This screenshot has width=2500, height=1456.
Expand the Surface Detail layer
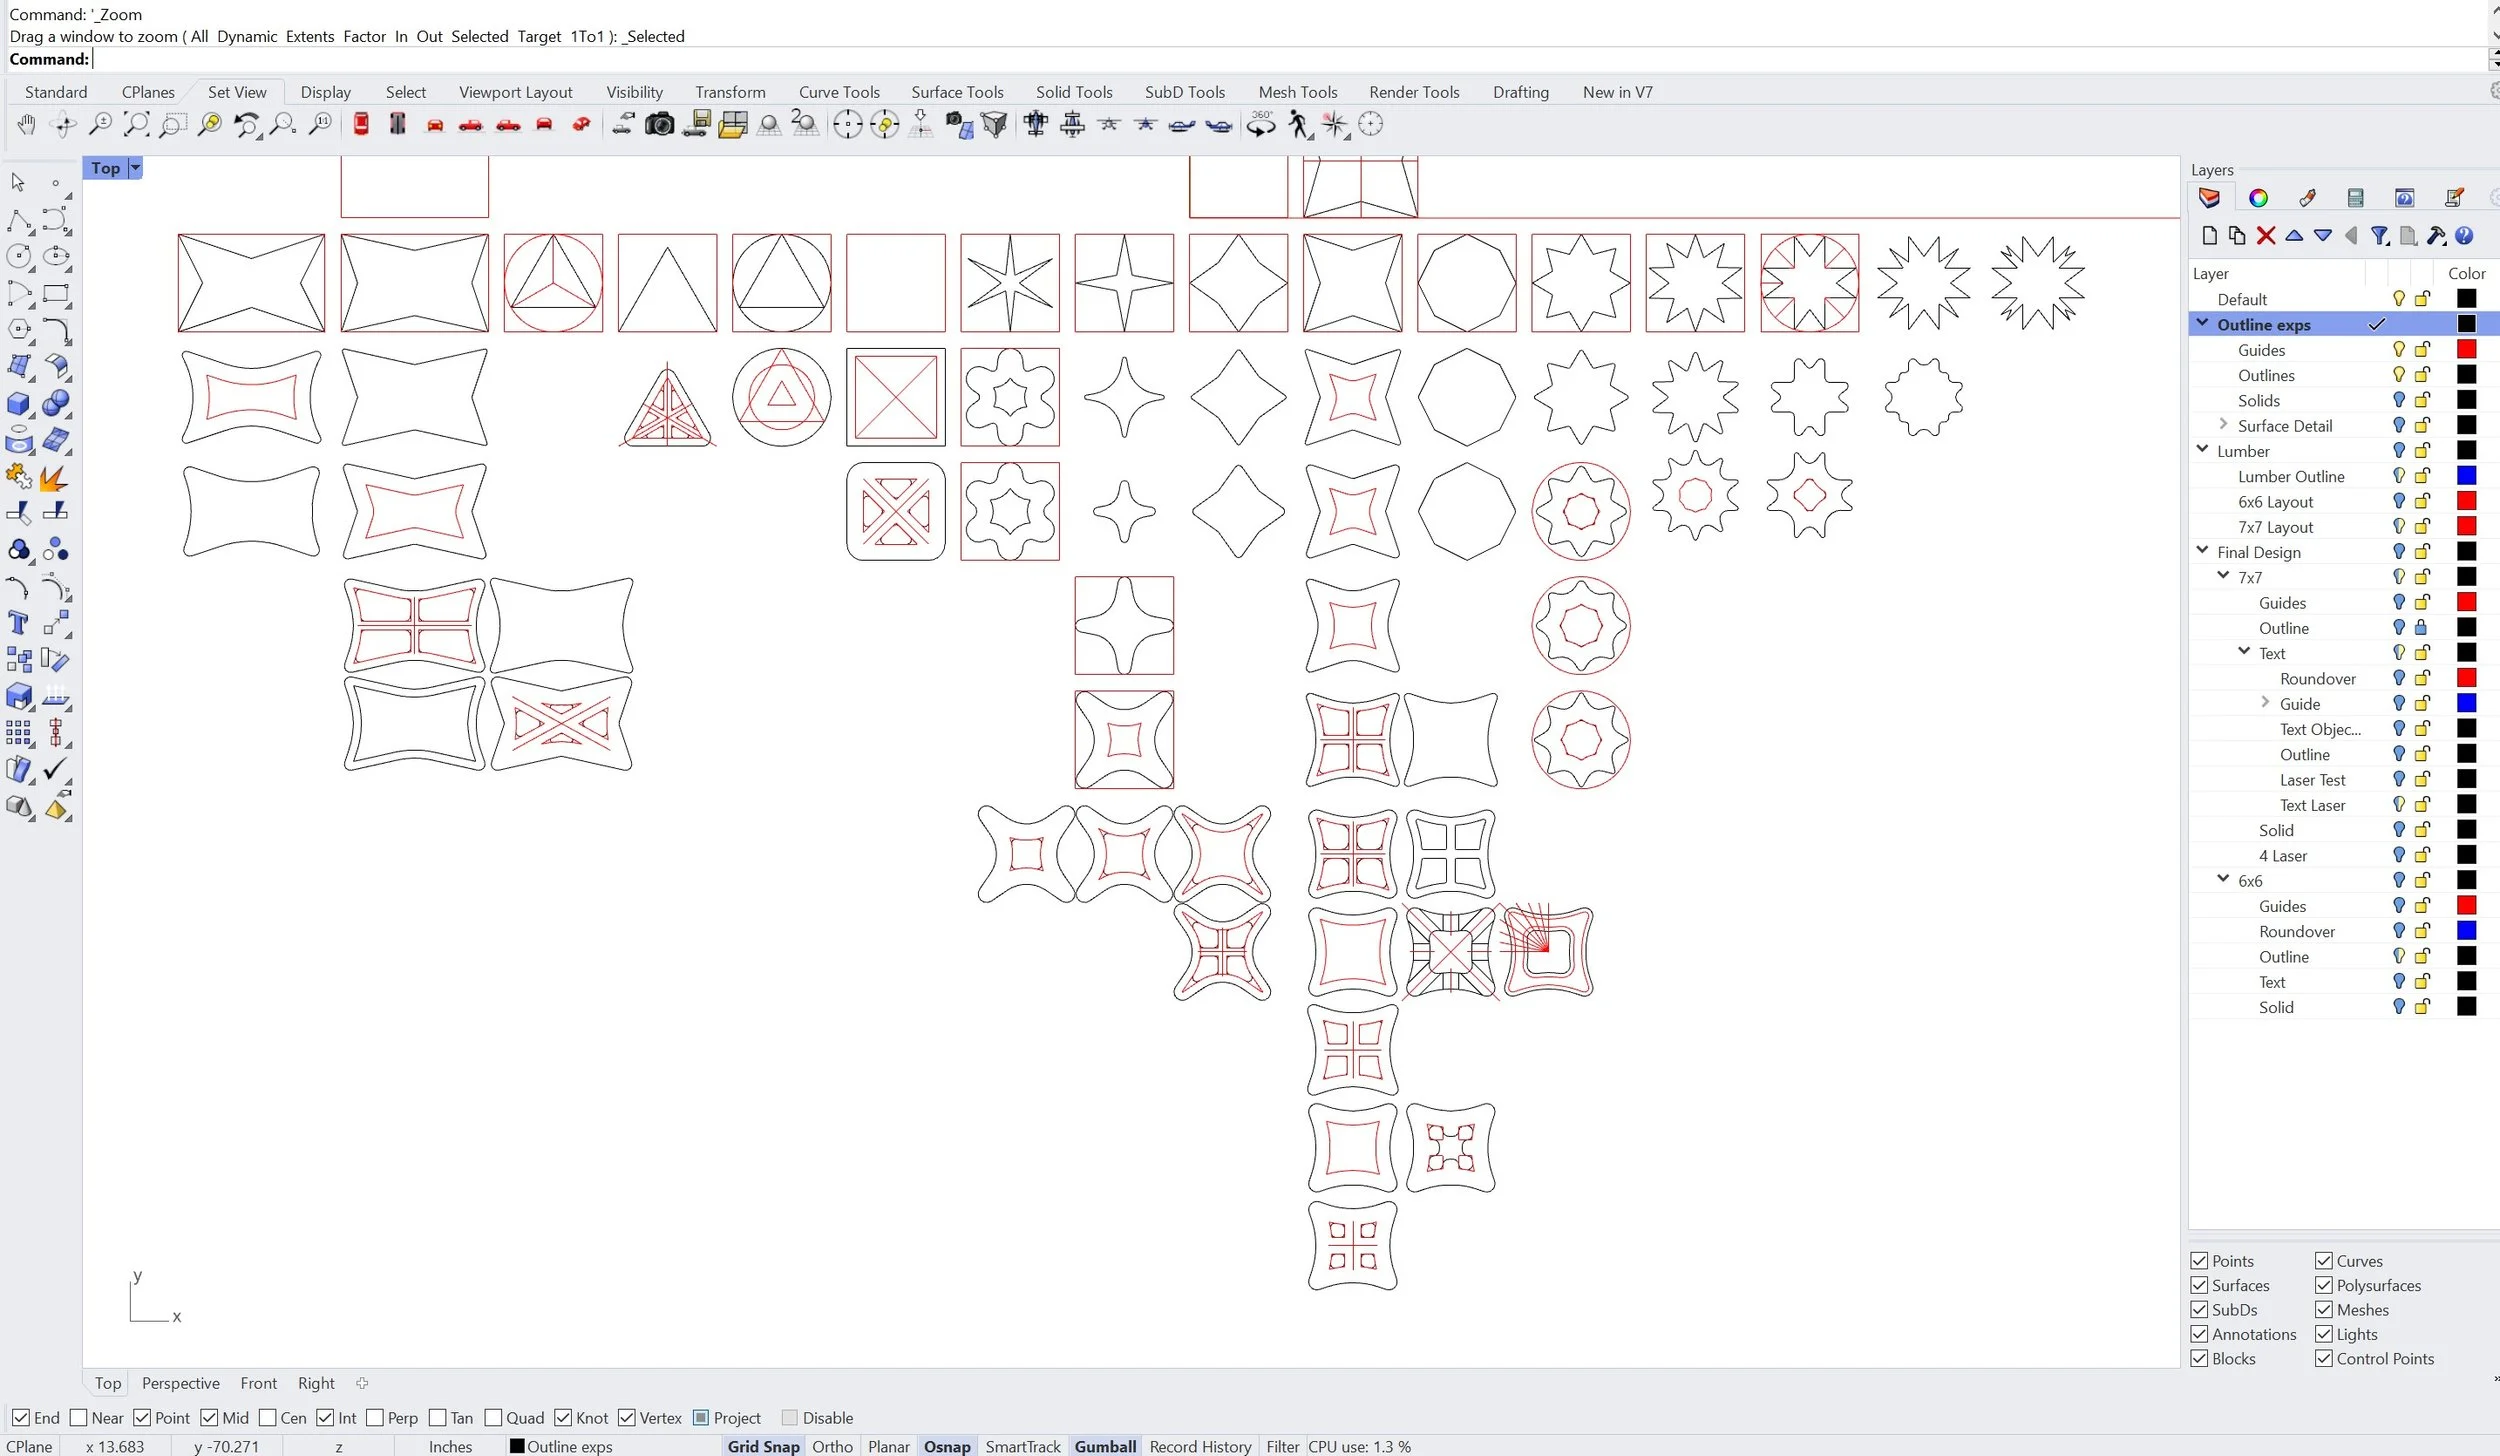tap(2223, 425)
